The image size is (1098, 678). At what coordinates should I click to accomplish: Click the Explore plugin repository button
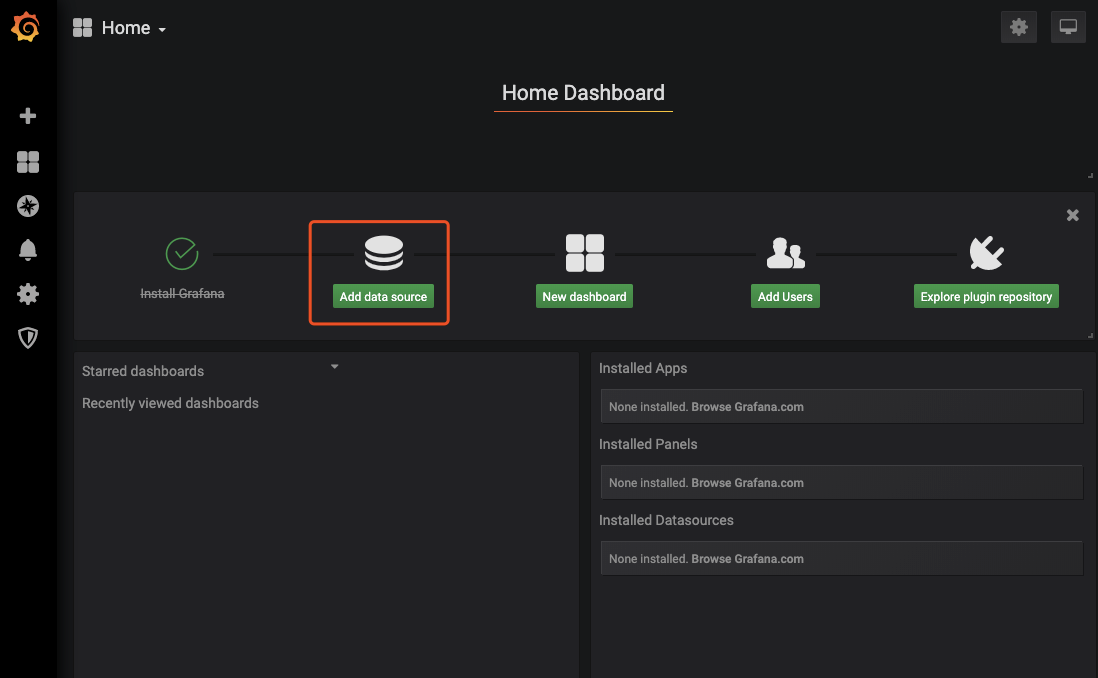coord(986,296)
